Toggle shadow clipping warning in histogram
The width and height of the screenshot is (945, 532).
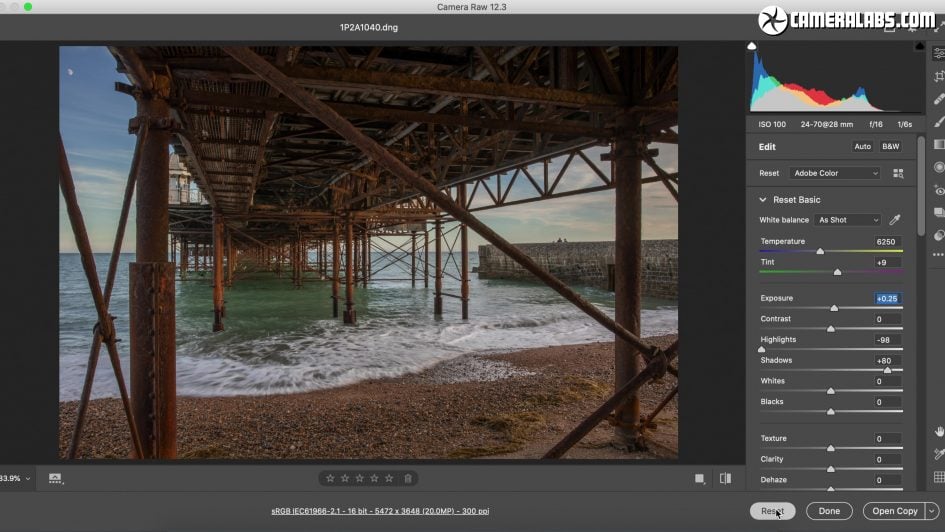(x=752, y=46)
